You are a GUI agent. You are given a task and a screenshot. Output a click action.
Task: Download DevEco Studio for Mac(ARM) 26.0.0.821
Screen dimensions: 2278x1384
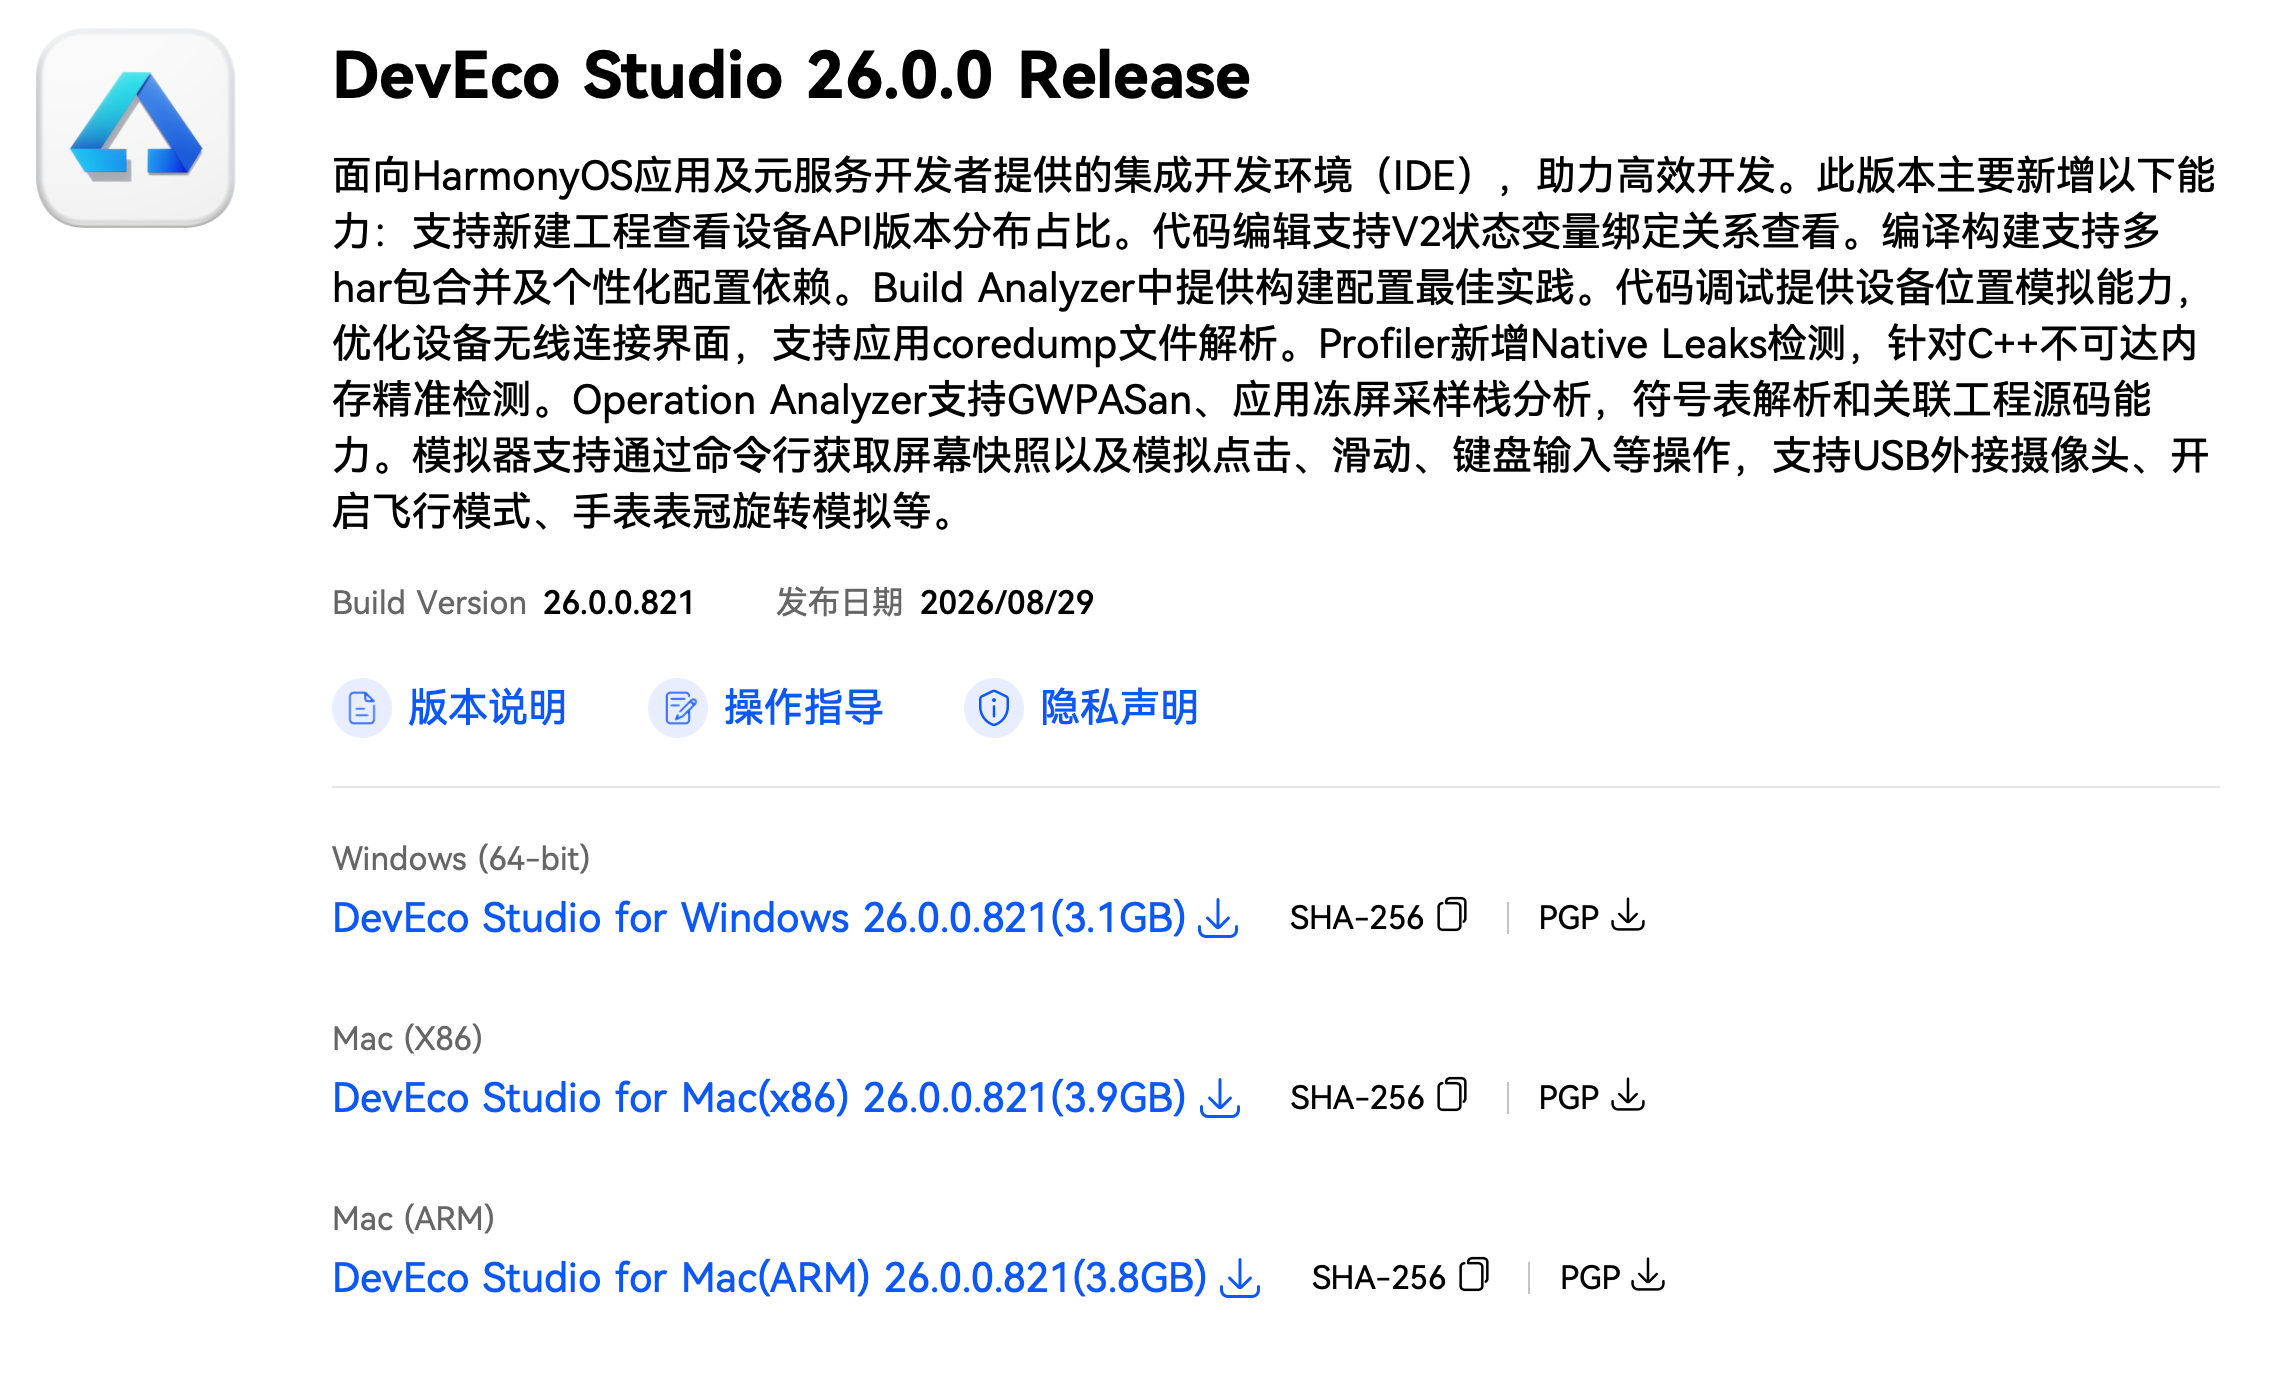coord(770,1278)
